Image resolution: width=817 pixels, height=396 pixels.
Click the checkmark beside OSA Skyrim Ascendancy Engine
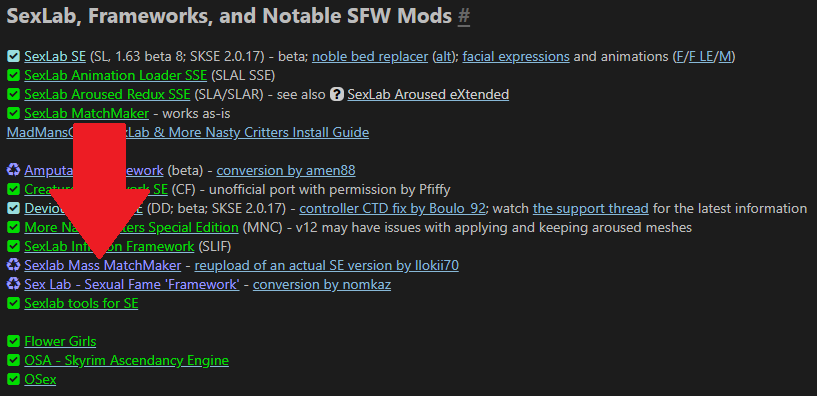14,361
